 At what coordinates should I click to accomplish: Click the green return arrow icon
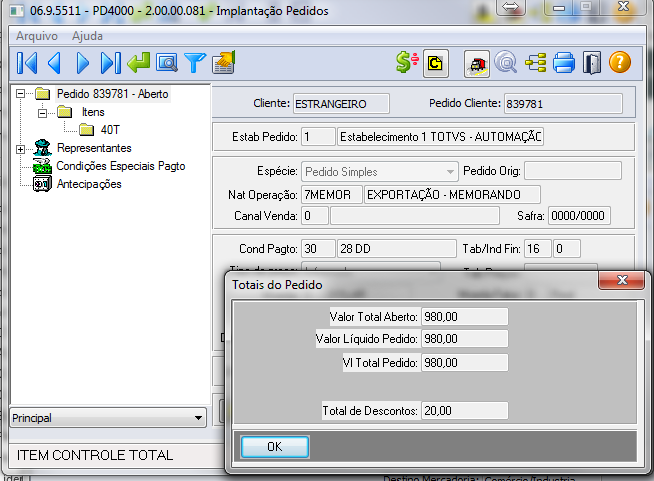138,62
